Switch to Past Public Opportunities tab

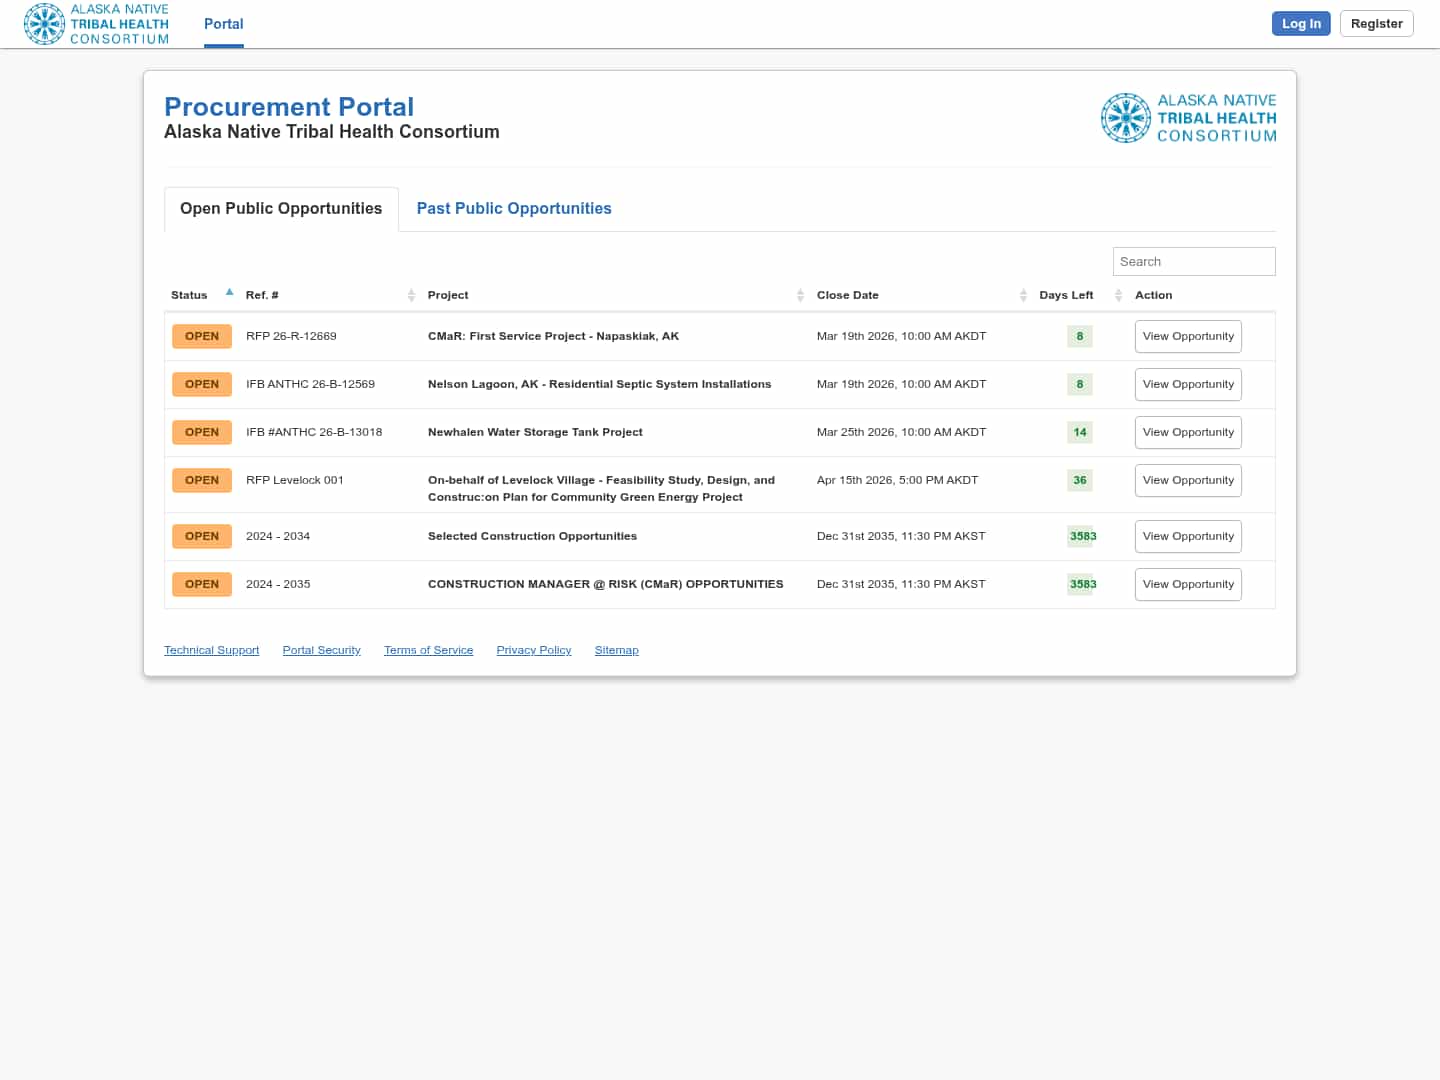(x=514, y=208)
